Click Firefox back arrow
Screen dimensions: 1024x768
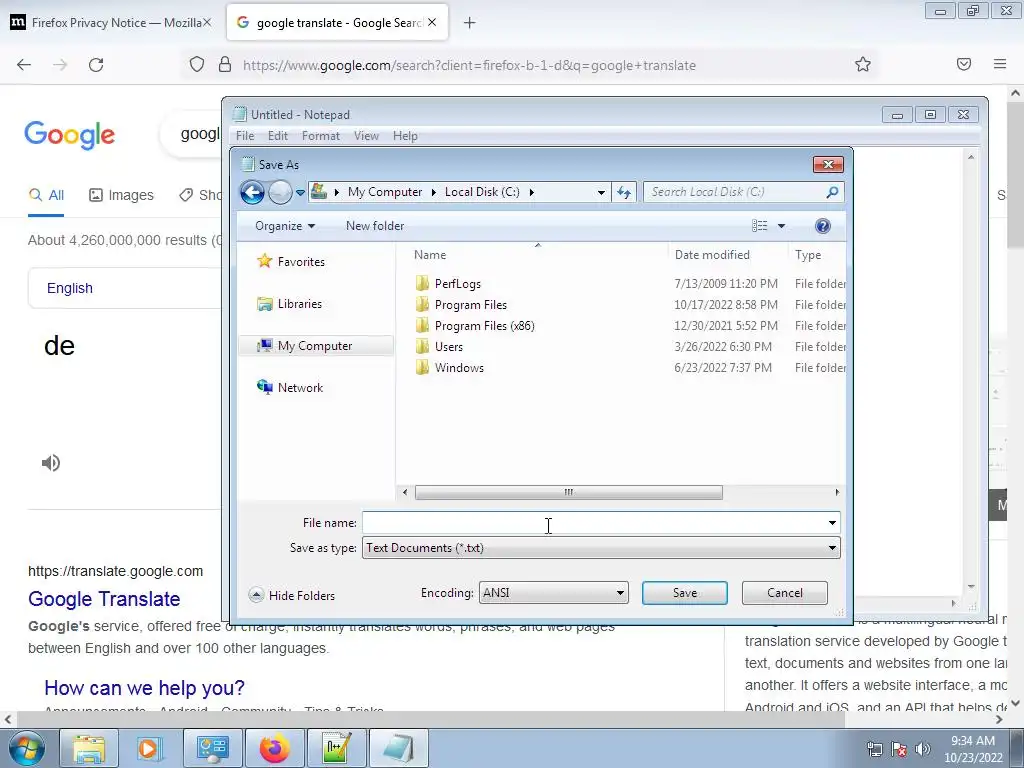tap(24, 65)
